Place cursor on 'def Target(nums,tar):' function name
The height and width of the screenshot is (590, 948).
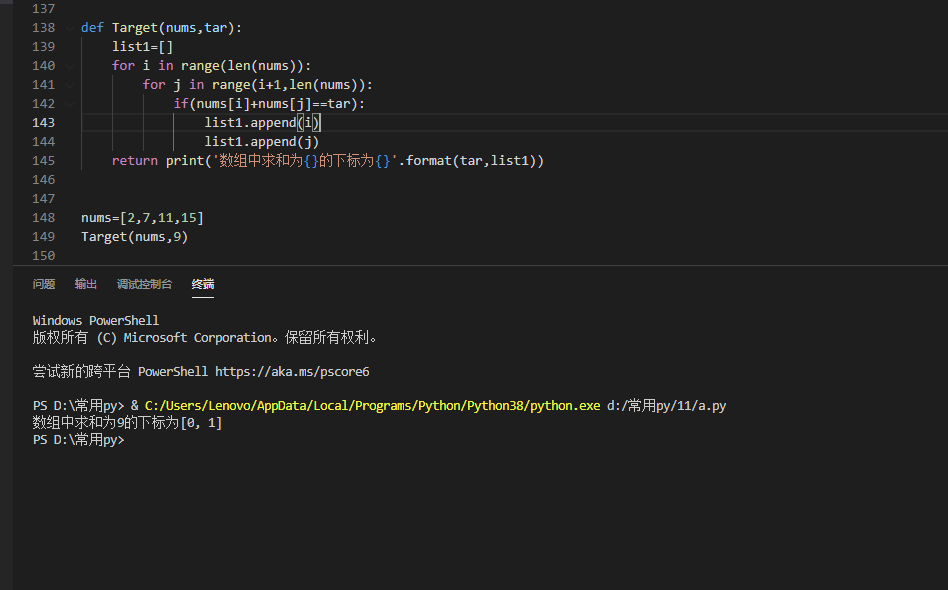click(135, 28)
